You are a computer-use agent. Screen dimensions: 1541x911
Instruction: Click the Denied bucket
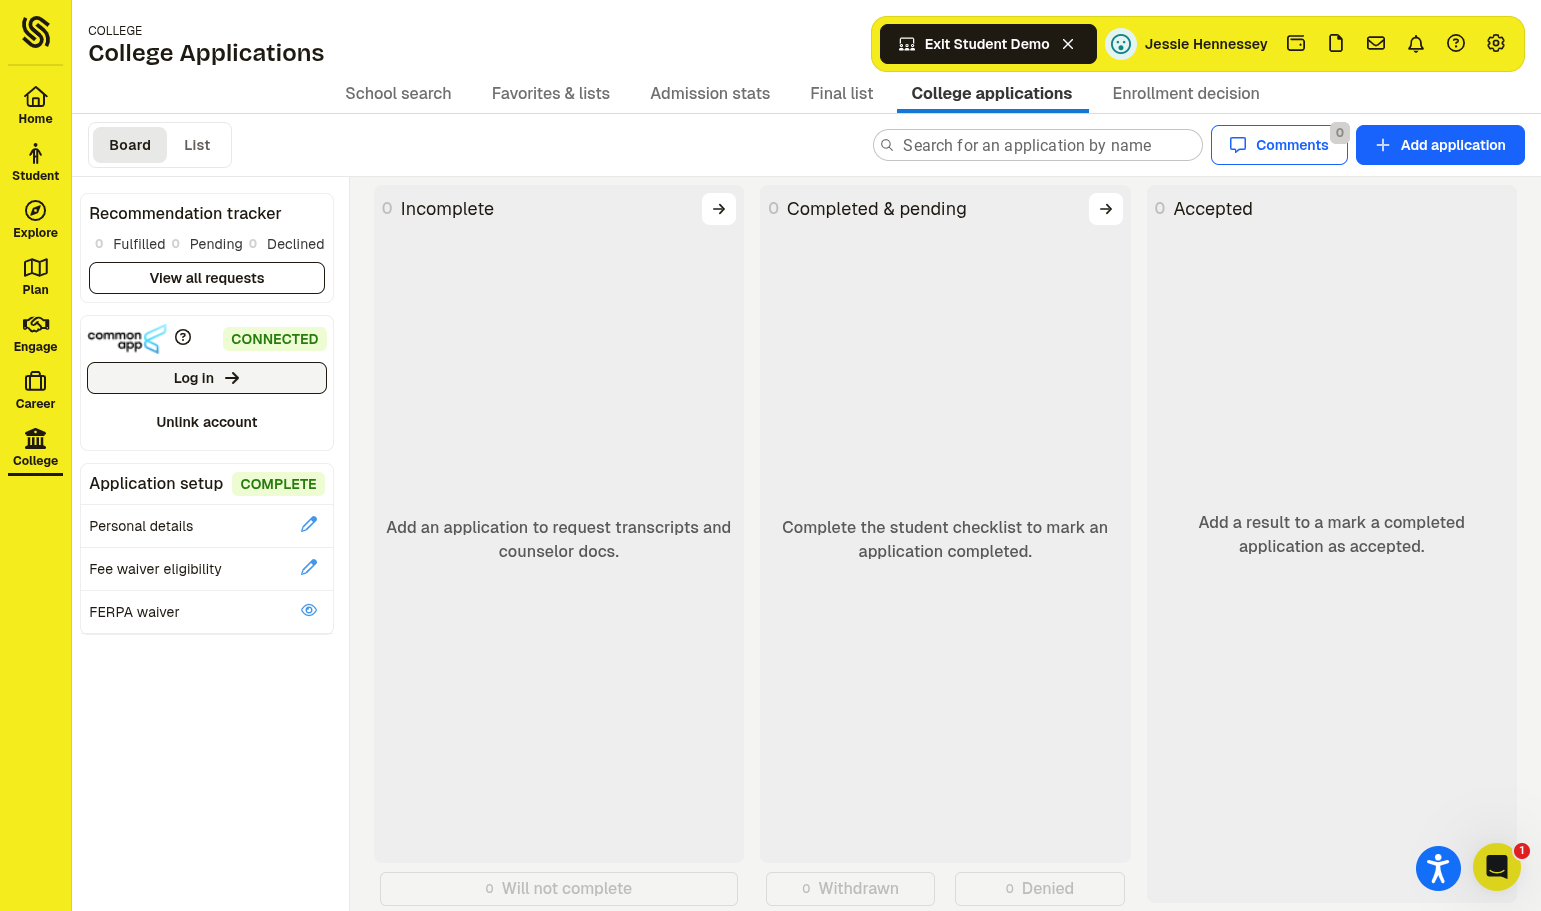[x=1040, y=888]
